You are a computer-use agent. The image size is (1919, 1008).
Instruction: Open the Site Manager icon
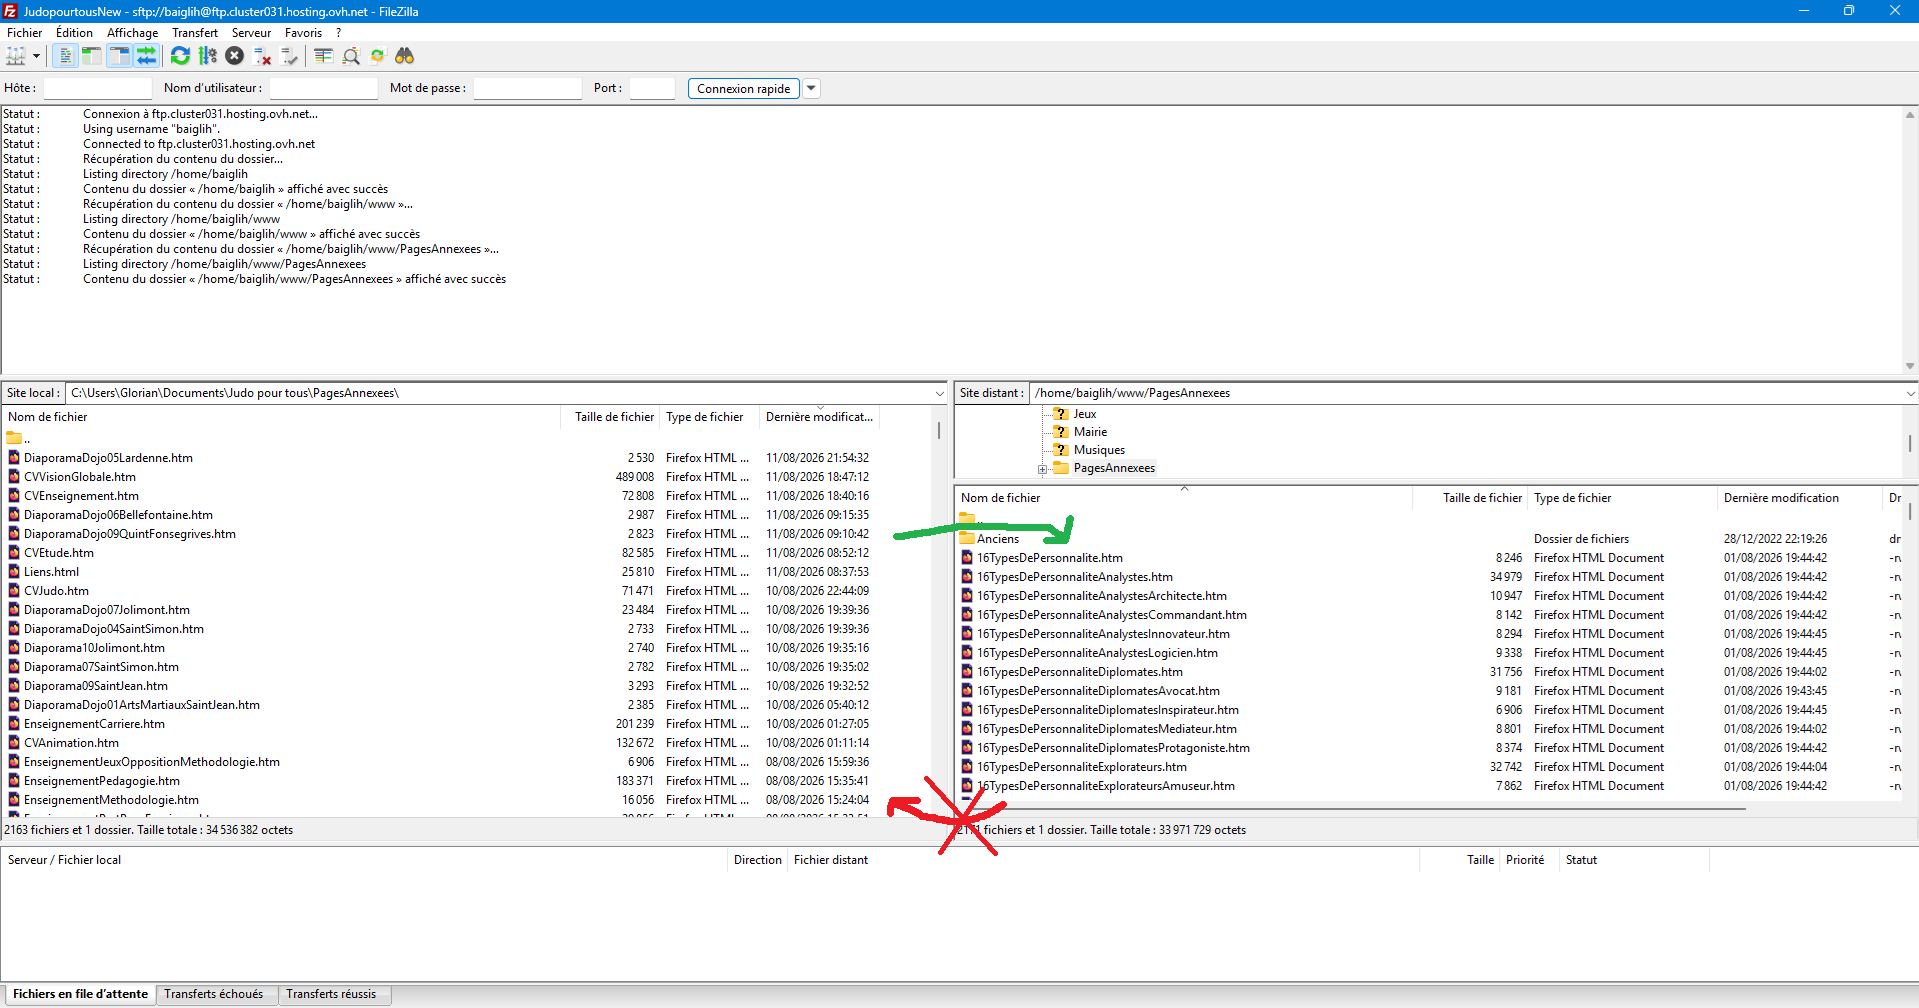pos(16,56)
